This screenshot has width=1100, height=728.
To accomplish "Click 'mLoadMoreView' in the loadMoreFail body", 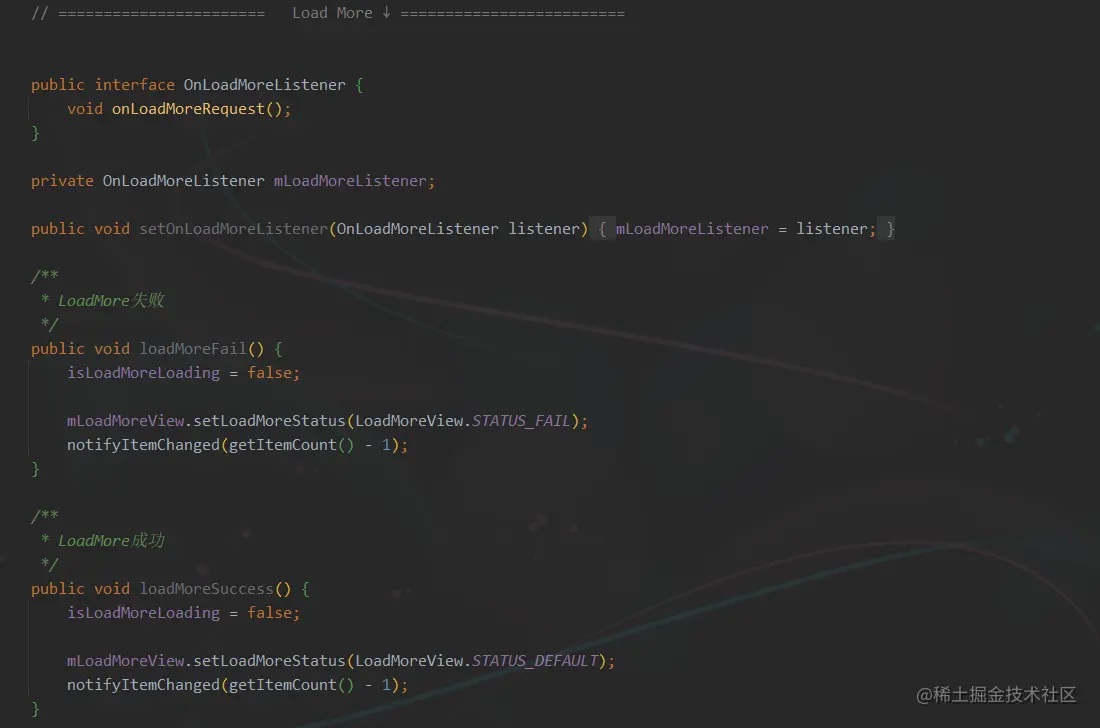I will [126, 421].
